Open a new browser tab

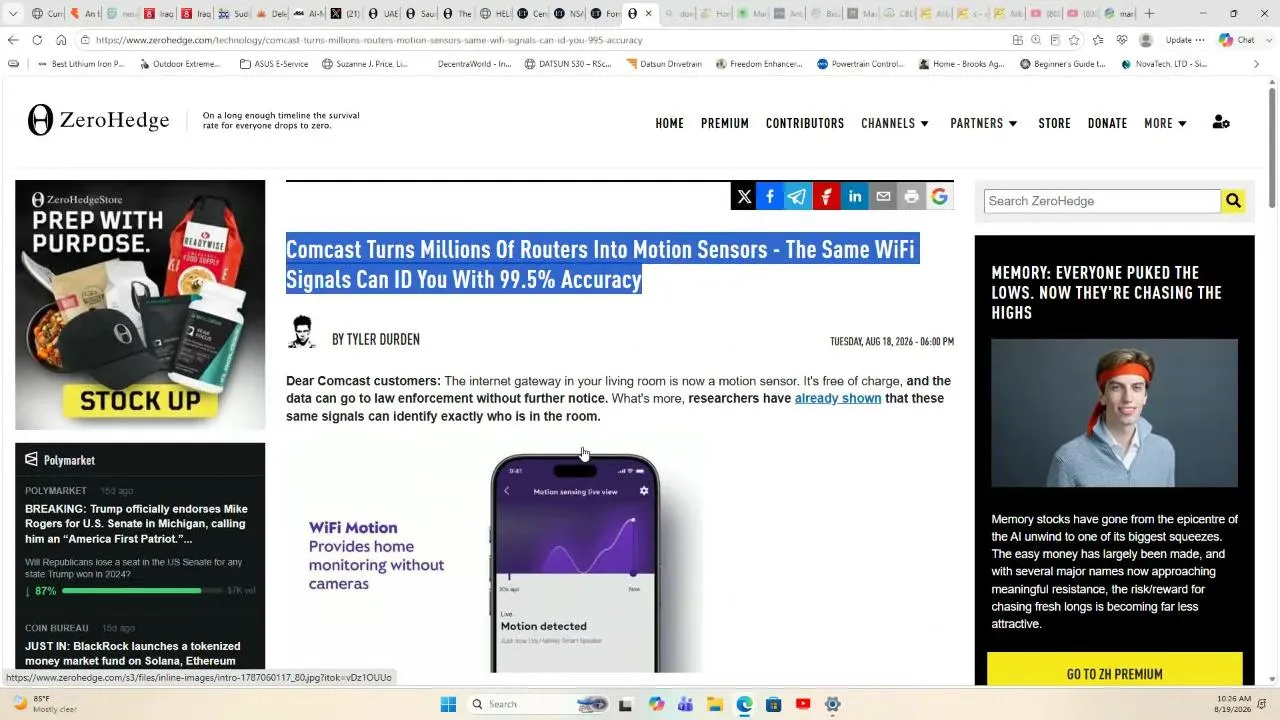pyautogui.click(x=1149, y=13)
